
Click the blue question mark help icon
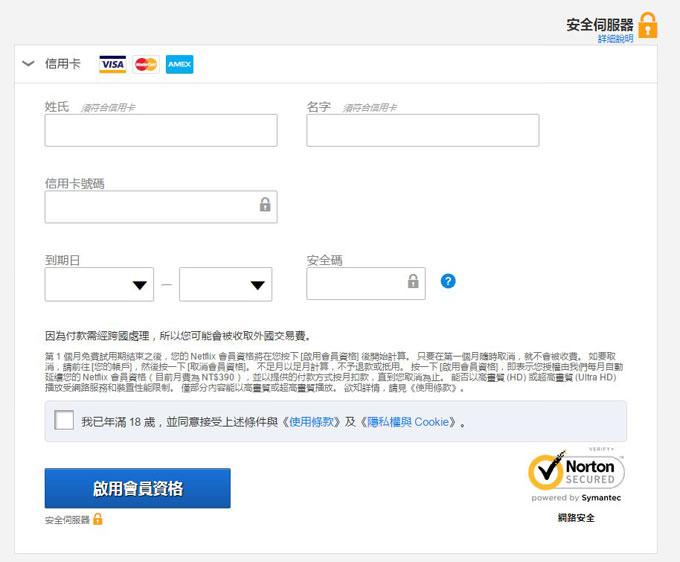[448, 281]
